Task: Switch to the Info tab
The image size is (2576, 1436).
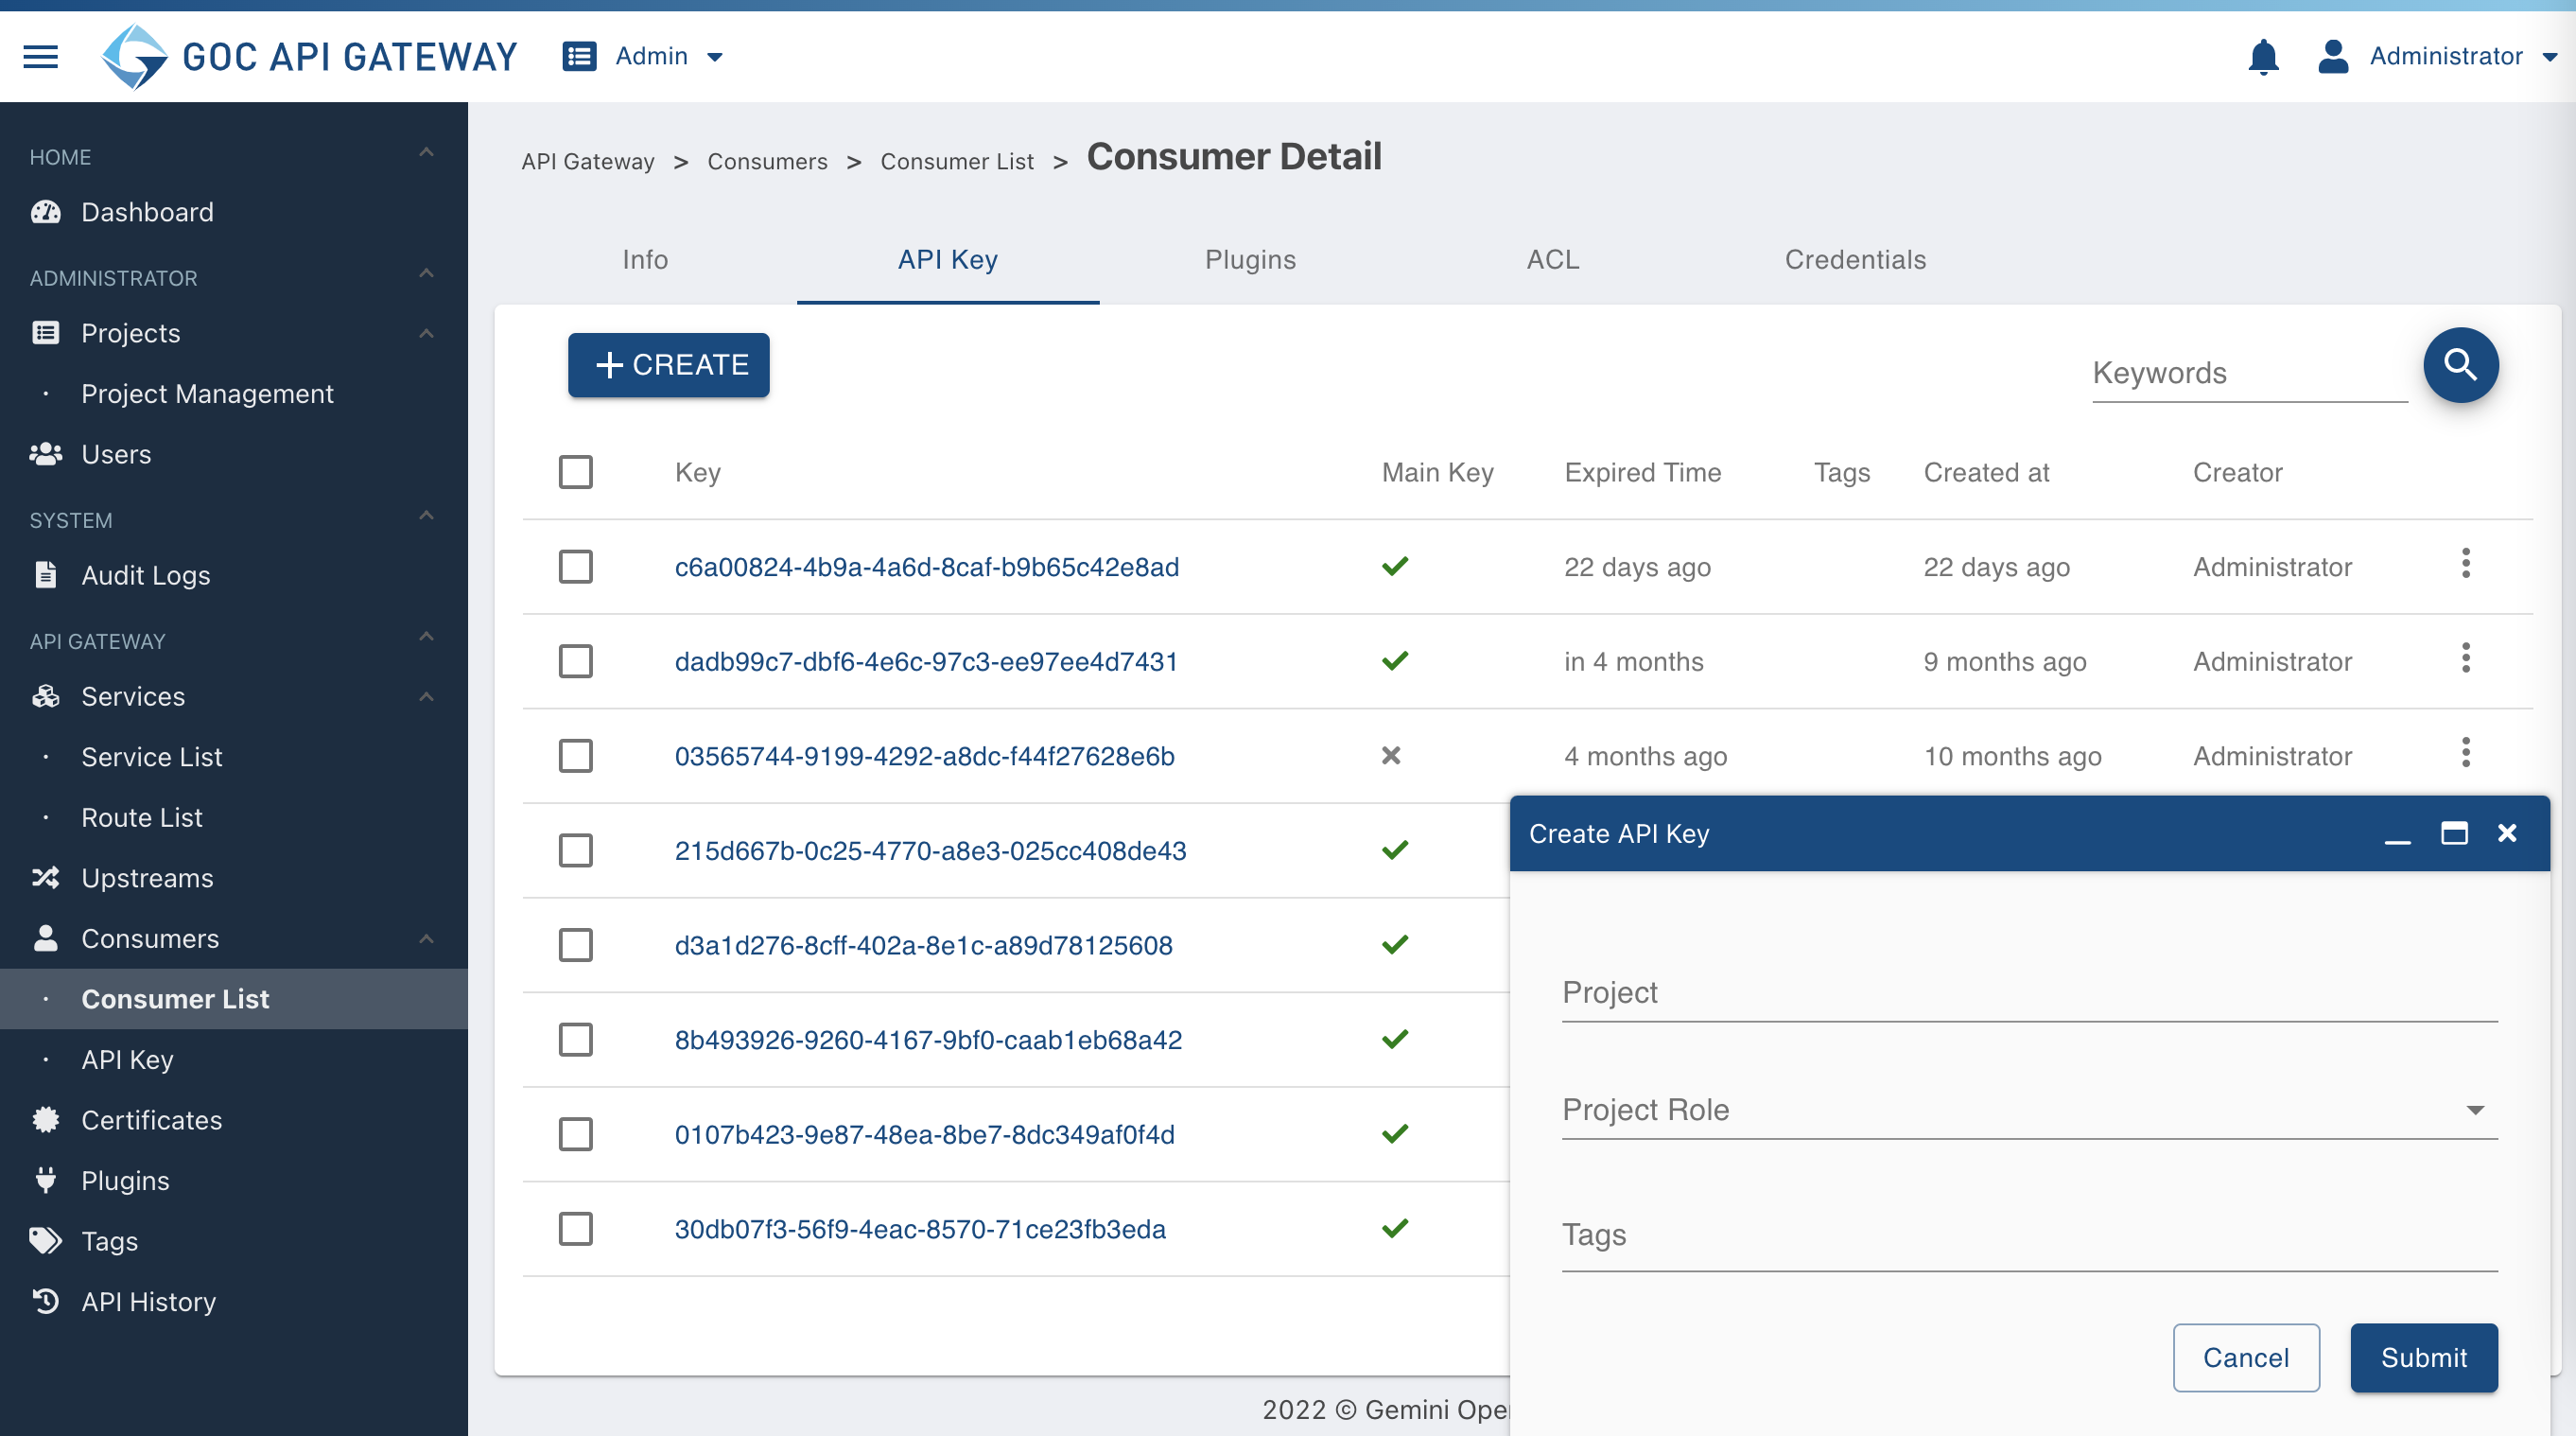Action: point(645,260)
